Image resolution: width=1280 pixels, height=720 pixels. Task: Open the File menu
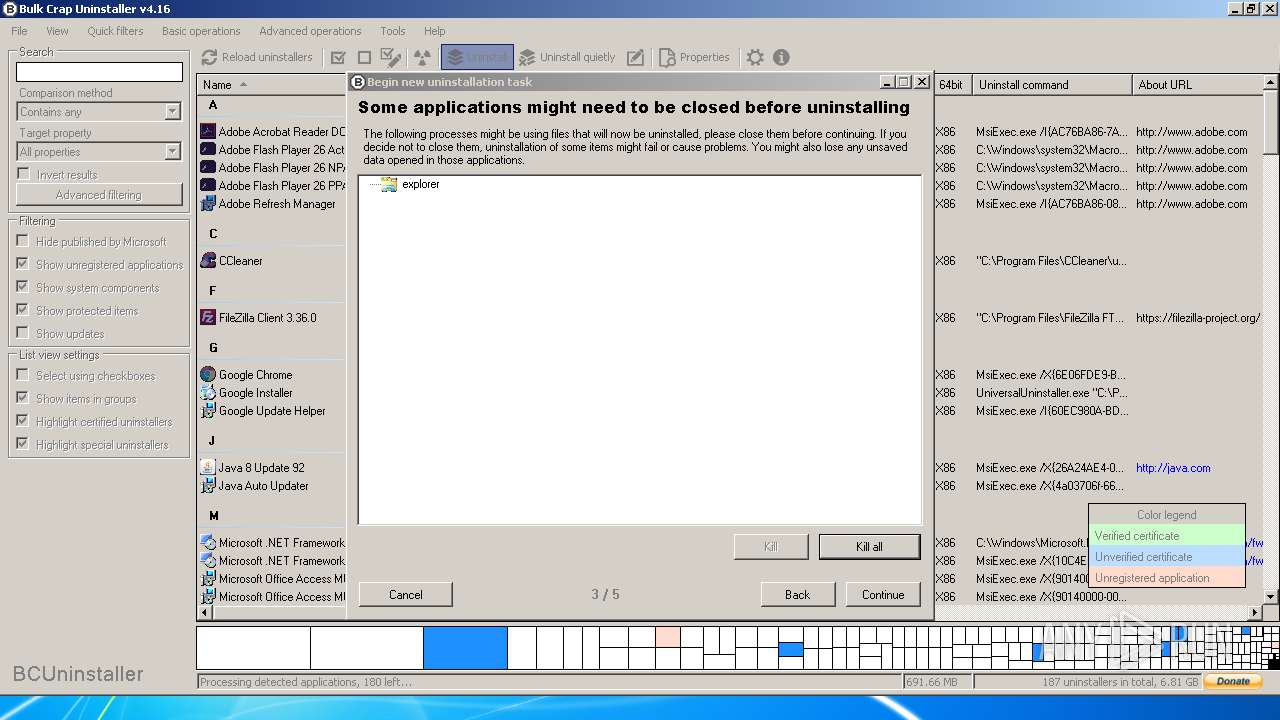[x=20, y=31]
